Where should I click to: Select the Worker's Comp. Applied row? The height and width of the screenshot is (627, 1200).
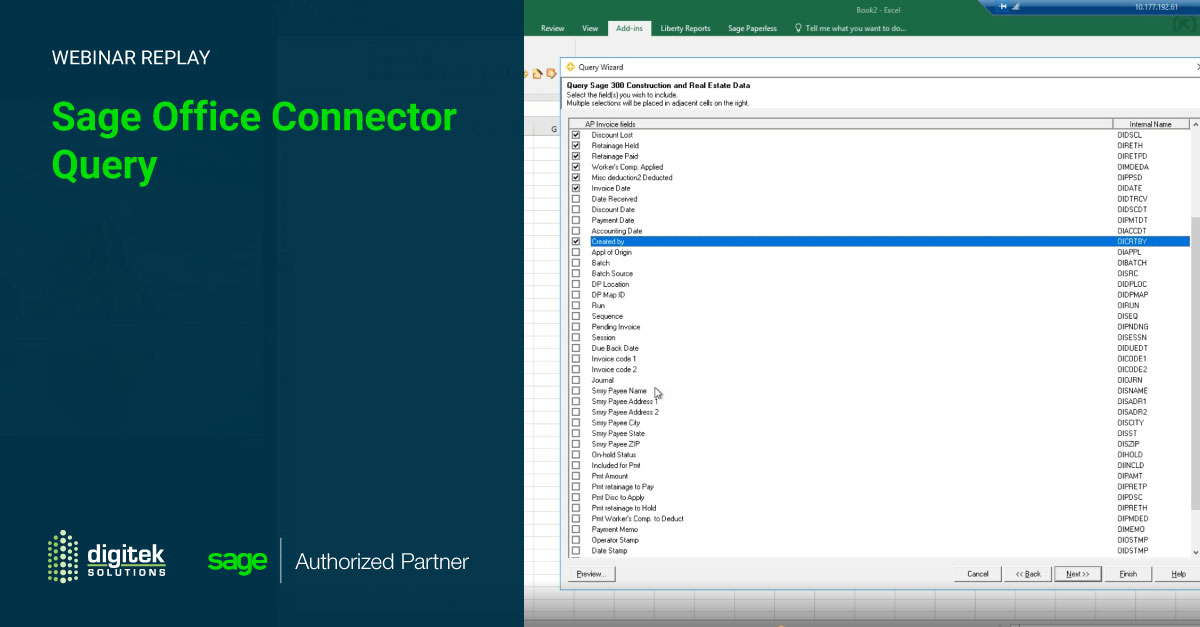[x=880, y=167]
